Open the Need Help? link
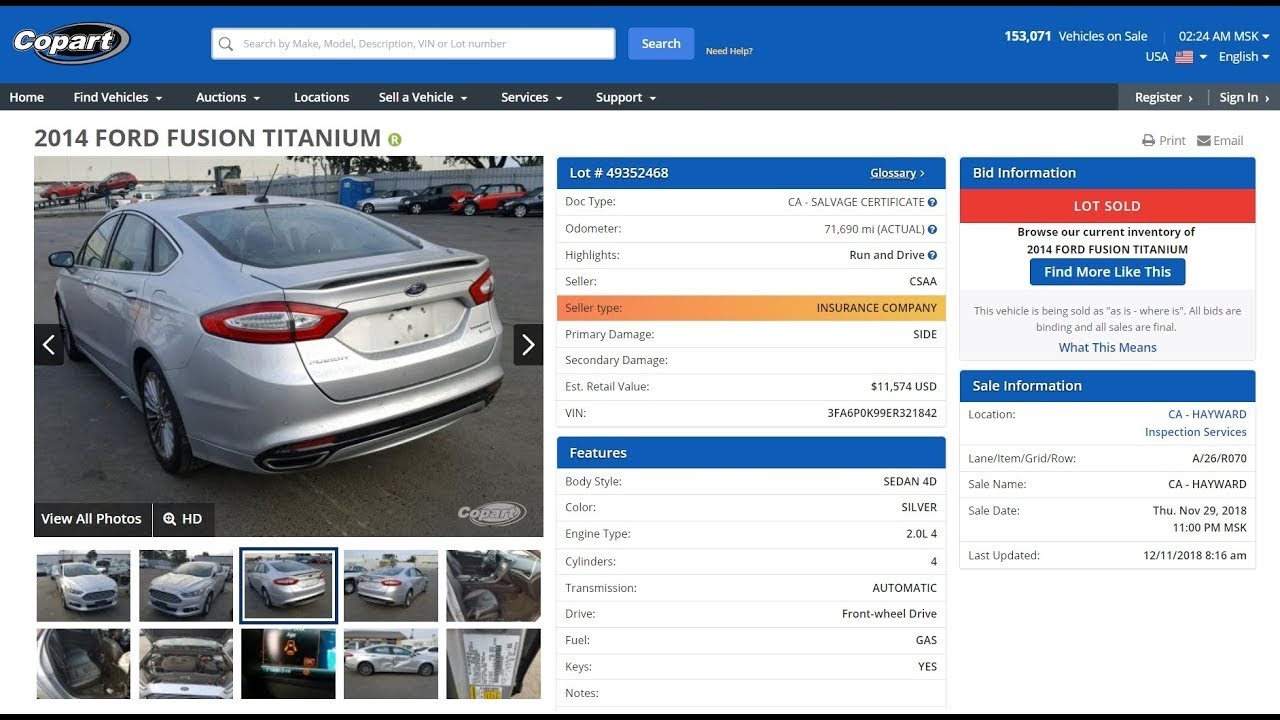Viewport: 1280px width, 720px height. tap(729, 51)
